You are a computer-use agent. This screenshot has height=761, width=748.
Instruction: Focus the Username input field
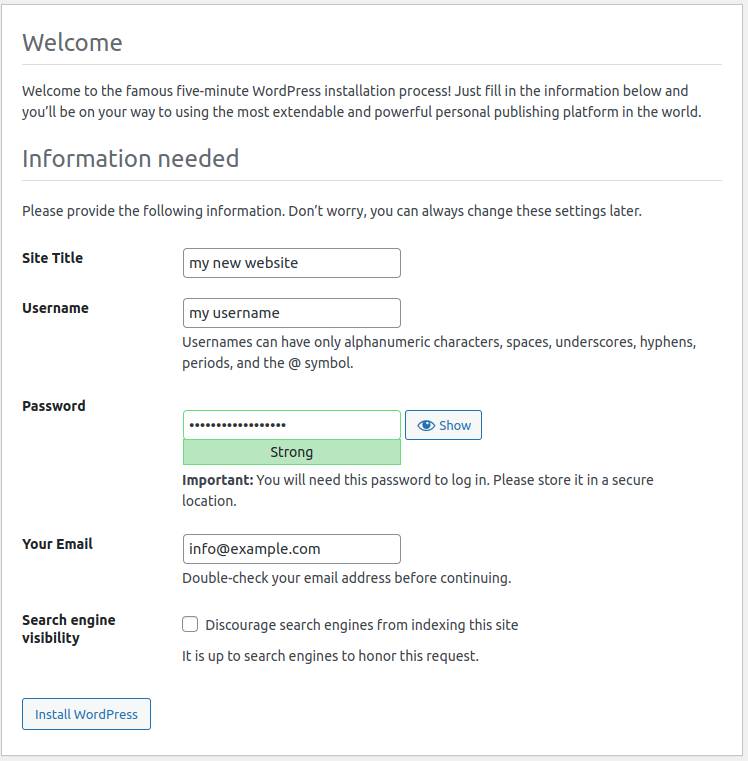click(292, 313)
